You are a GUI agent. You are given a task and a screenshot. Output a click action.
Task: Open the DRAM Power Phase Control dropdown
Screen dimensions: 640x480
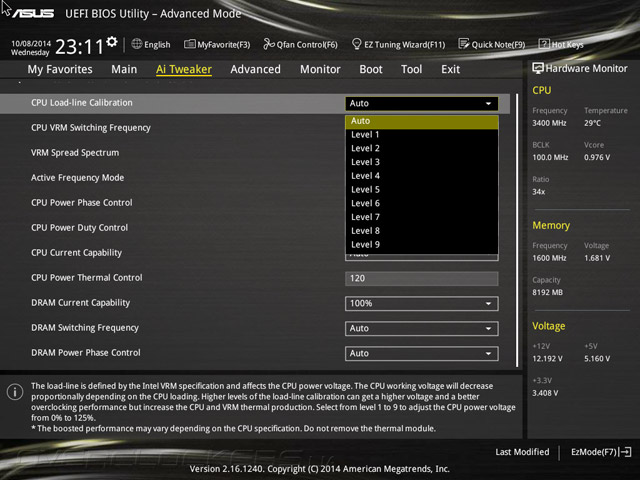[422, 353]
